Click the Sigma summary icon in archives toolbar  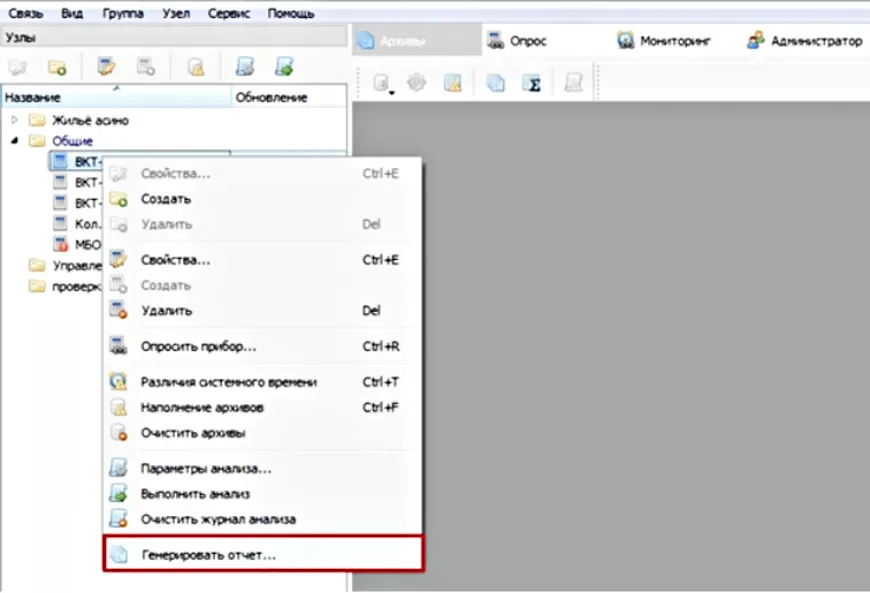(534, 84)
